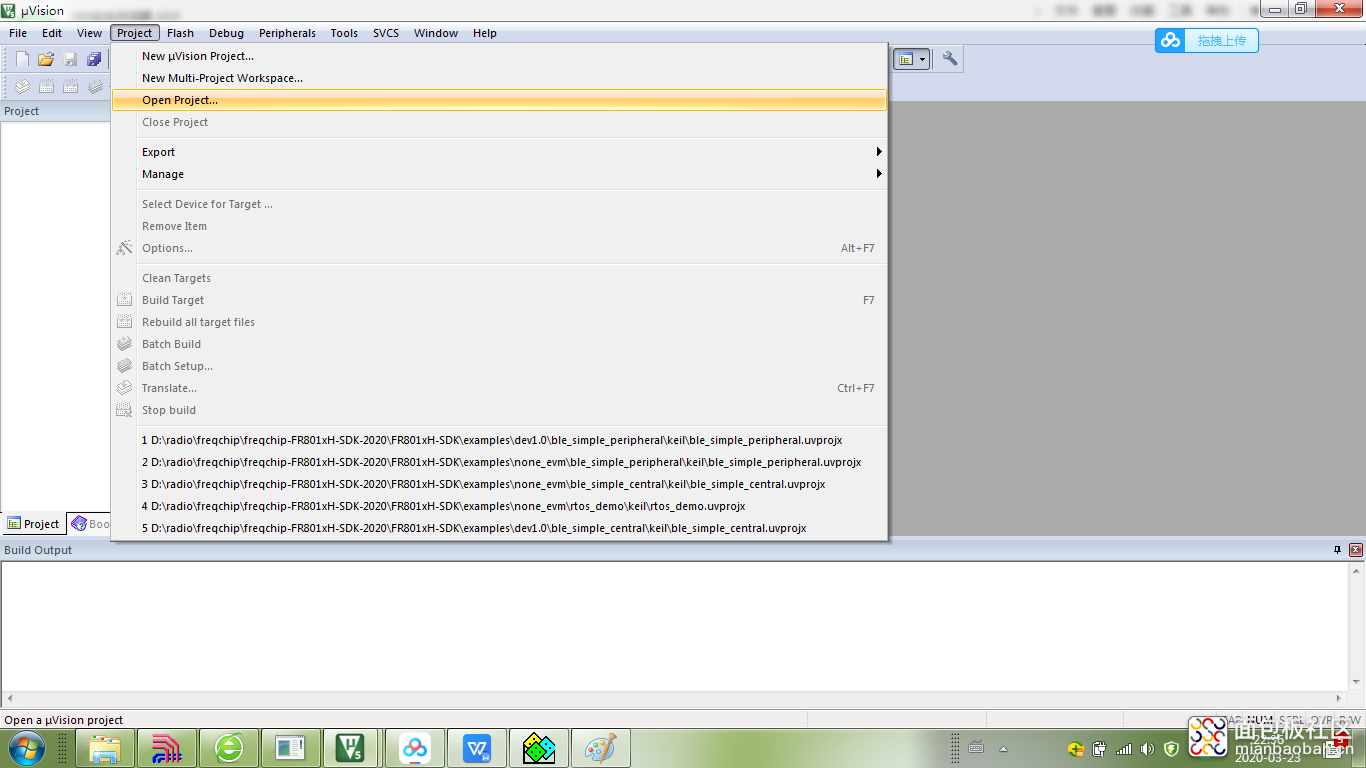Click Build Output scrollbar up arrow
This screenshot has height=768, width=1366.
(1356, 570)
